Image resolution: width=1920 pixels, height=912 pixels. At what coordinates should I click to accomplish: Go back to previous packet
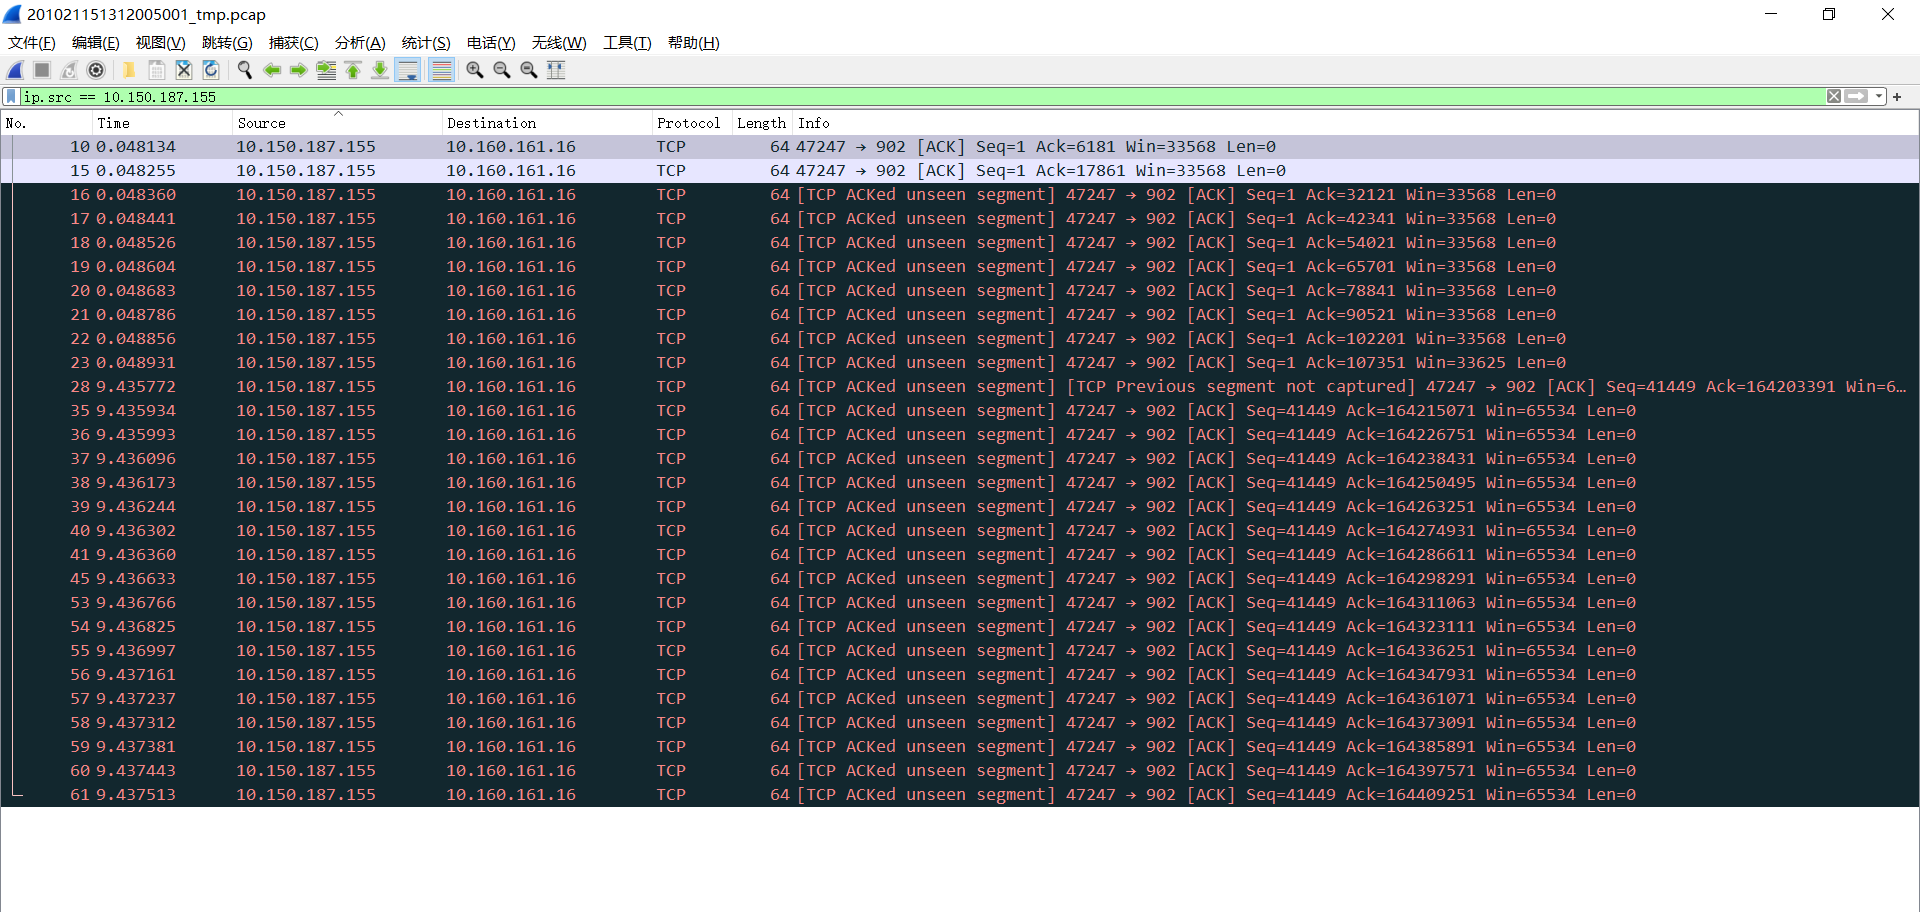tap(272, 70)
